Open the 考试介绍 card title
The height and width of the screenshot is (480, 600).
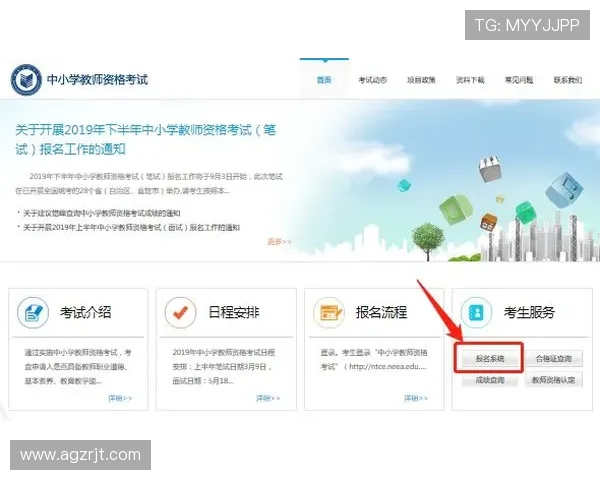pos(85,312)
